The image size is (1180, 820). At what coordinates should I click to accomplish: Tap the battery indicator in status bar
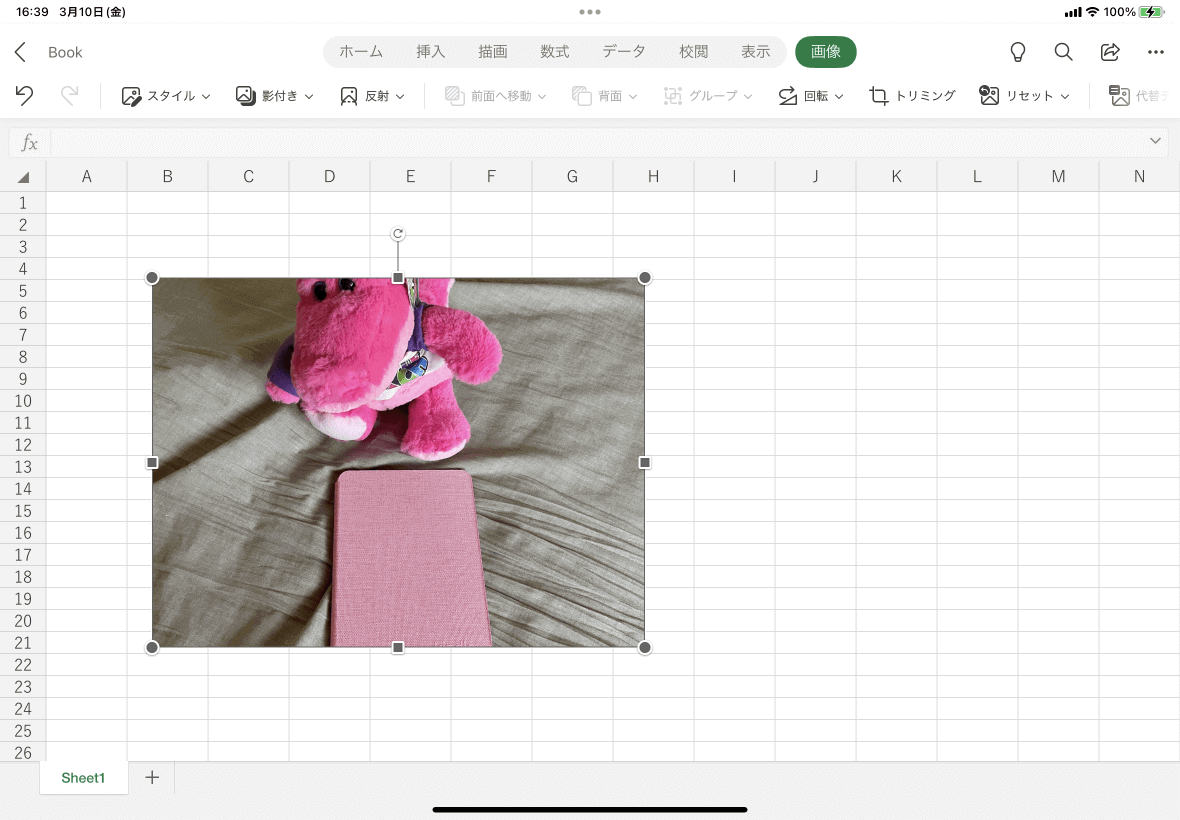[1151, 12]
